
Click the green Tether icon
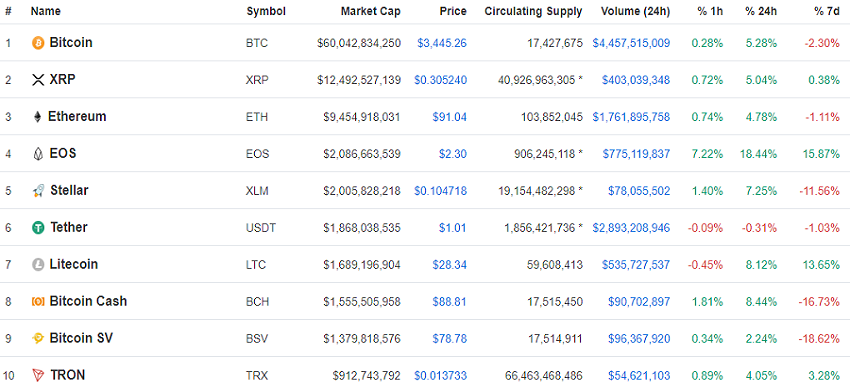click(38, 228)
